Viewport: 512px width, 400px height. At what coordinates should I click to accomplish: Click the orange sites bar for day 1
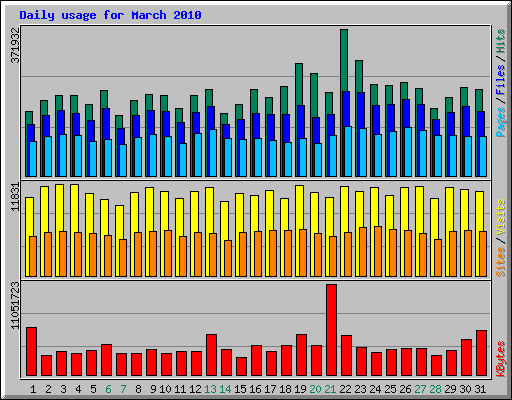pyautogui.click(x=33, y=256)
